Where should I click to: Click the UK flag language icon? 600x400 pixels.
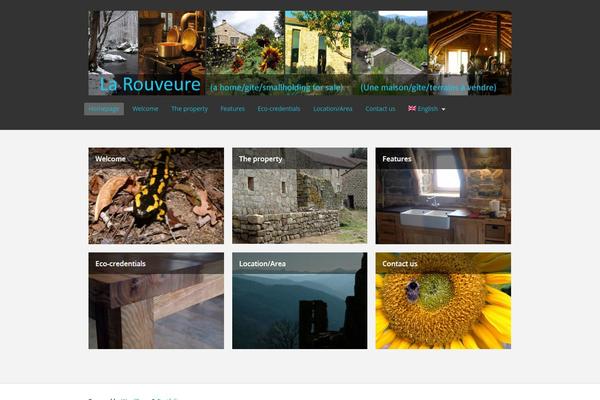412,108
